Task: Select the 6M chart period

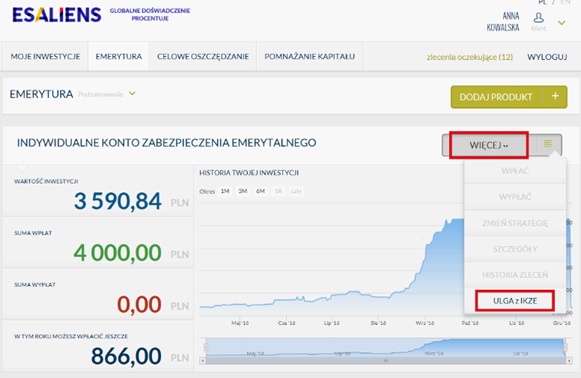Action: (260, 191)
